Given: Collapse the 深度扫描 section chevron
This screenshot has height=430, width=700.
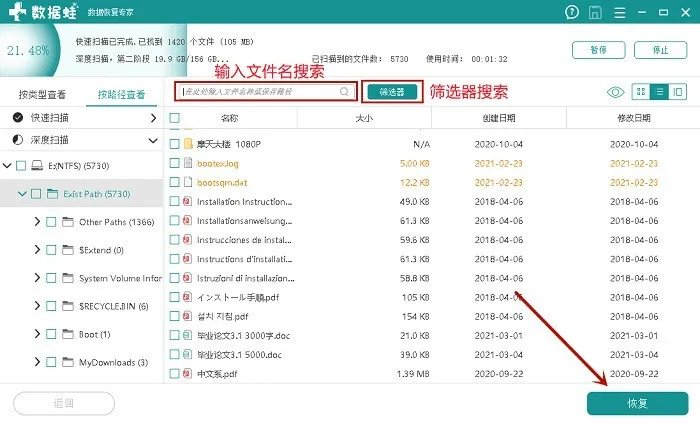Looking at the screenshot, I should click(x=153, y=140).
